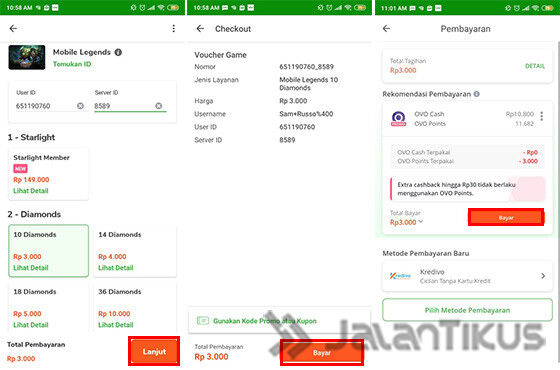
Task: Open the Mobile Legends game thumbnail
Action: [x=27, y=57]
